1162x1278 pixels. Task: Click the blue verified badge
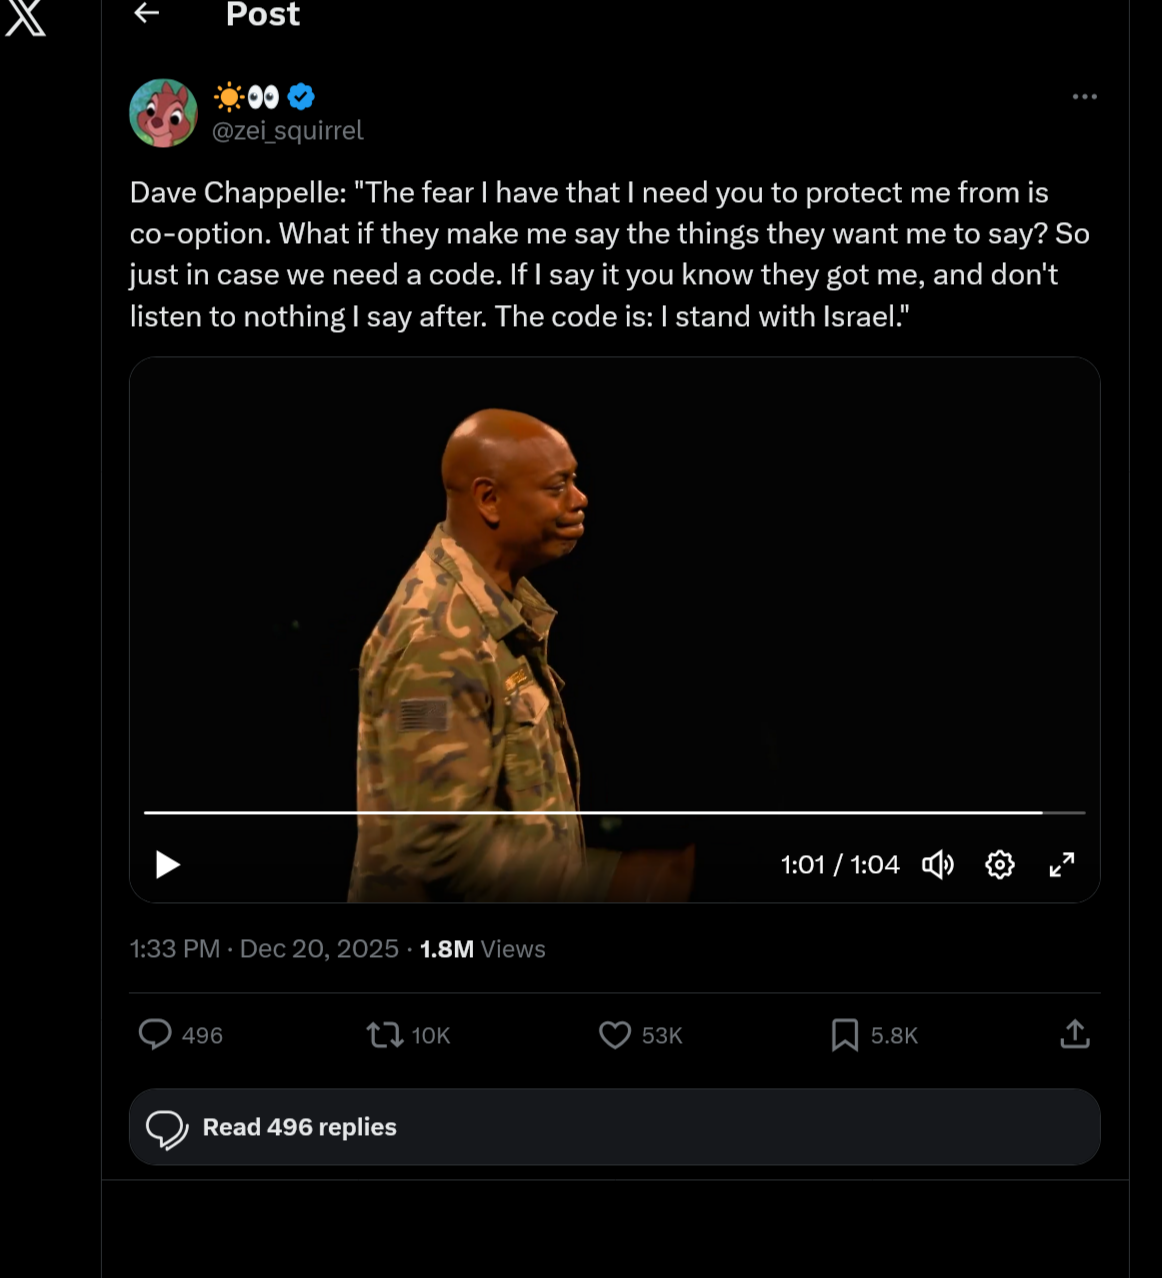coord(301,97)
